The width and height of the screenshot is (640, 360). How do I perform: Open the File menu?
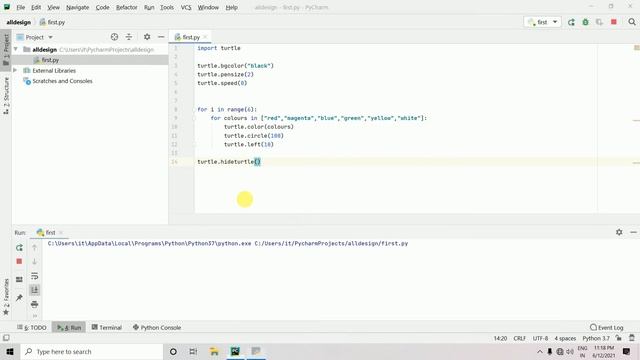(20, 7)
